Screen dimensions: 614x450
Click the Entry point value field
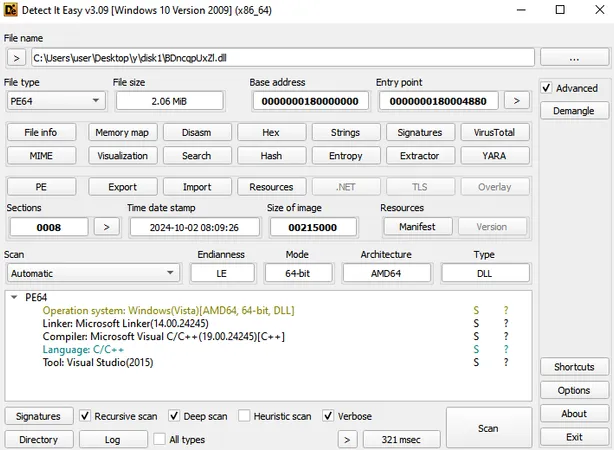[x=439, y=101]
